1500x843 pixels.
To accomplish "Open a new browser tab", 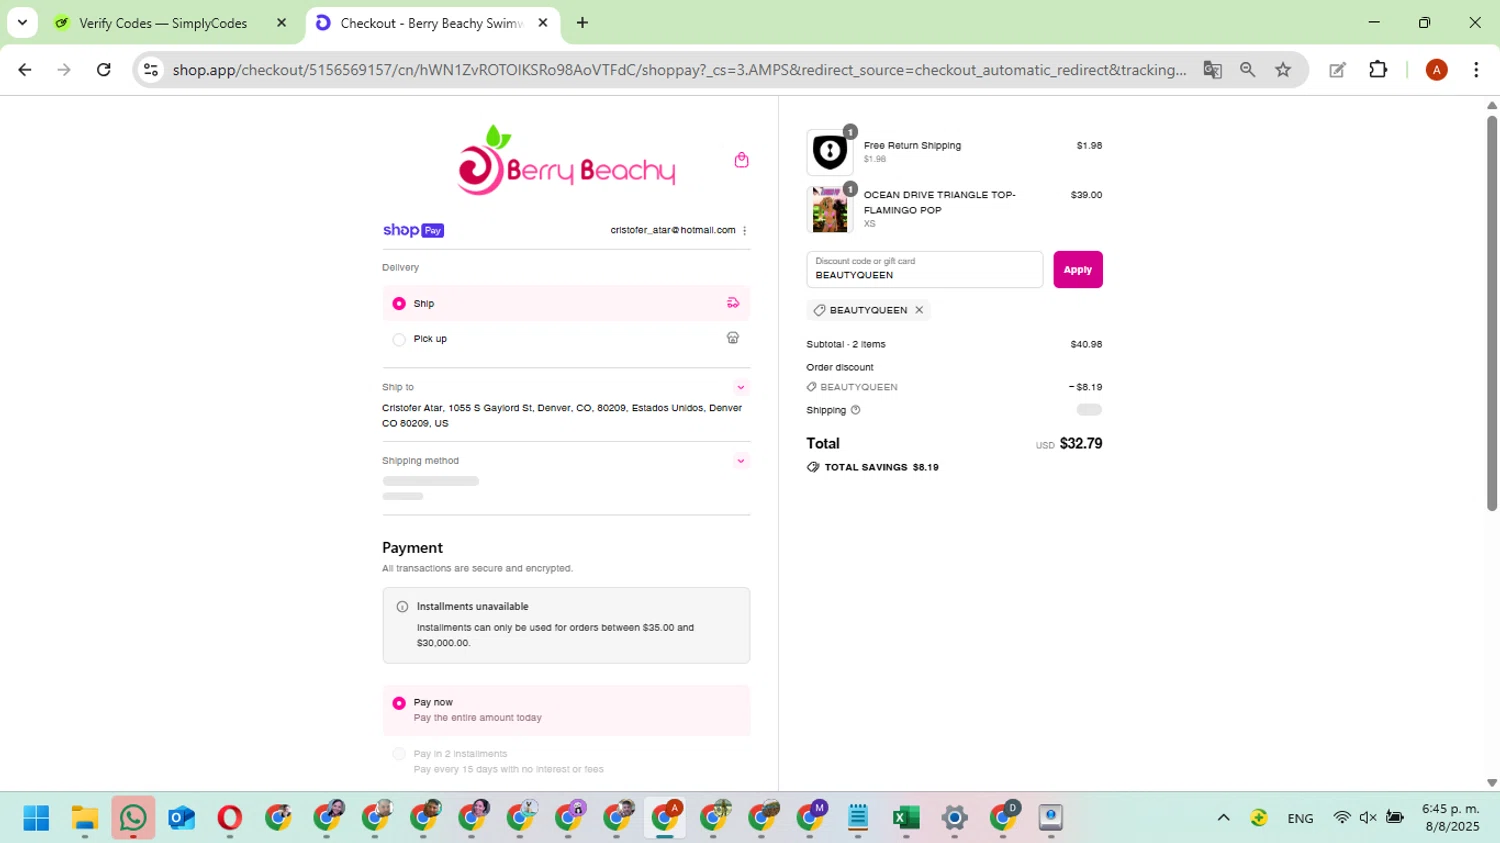I will [582, 23].
